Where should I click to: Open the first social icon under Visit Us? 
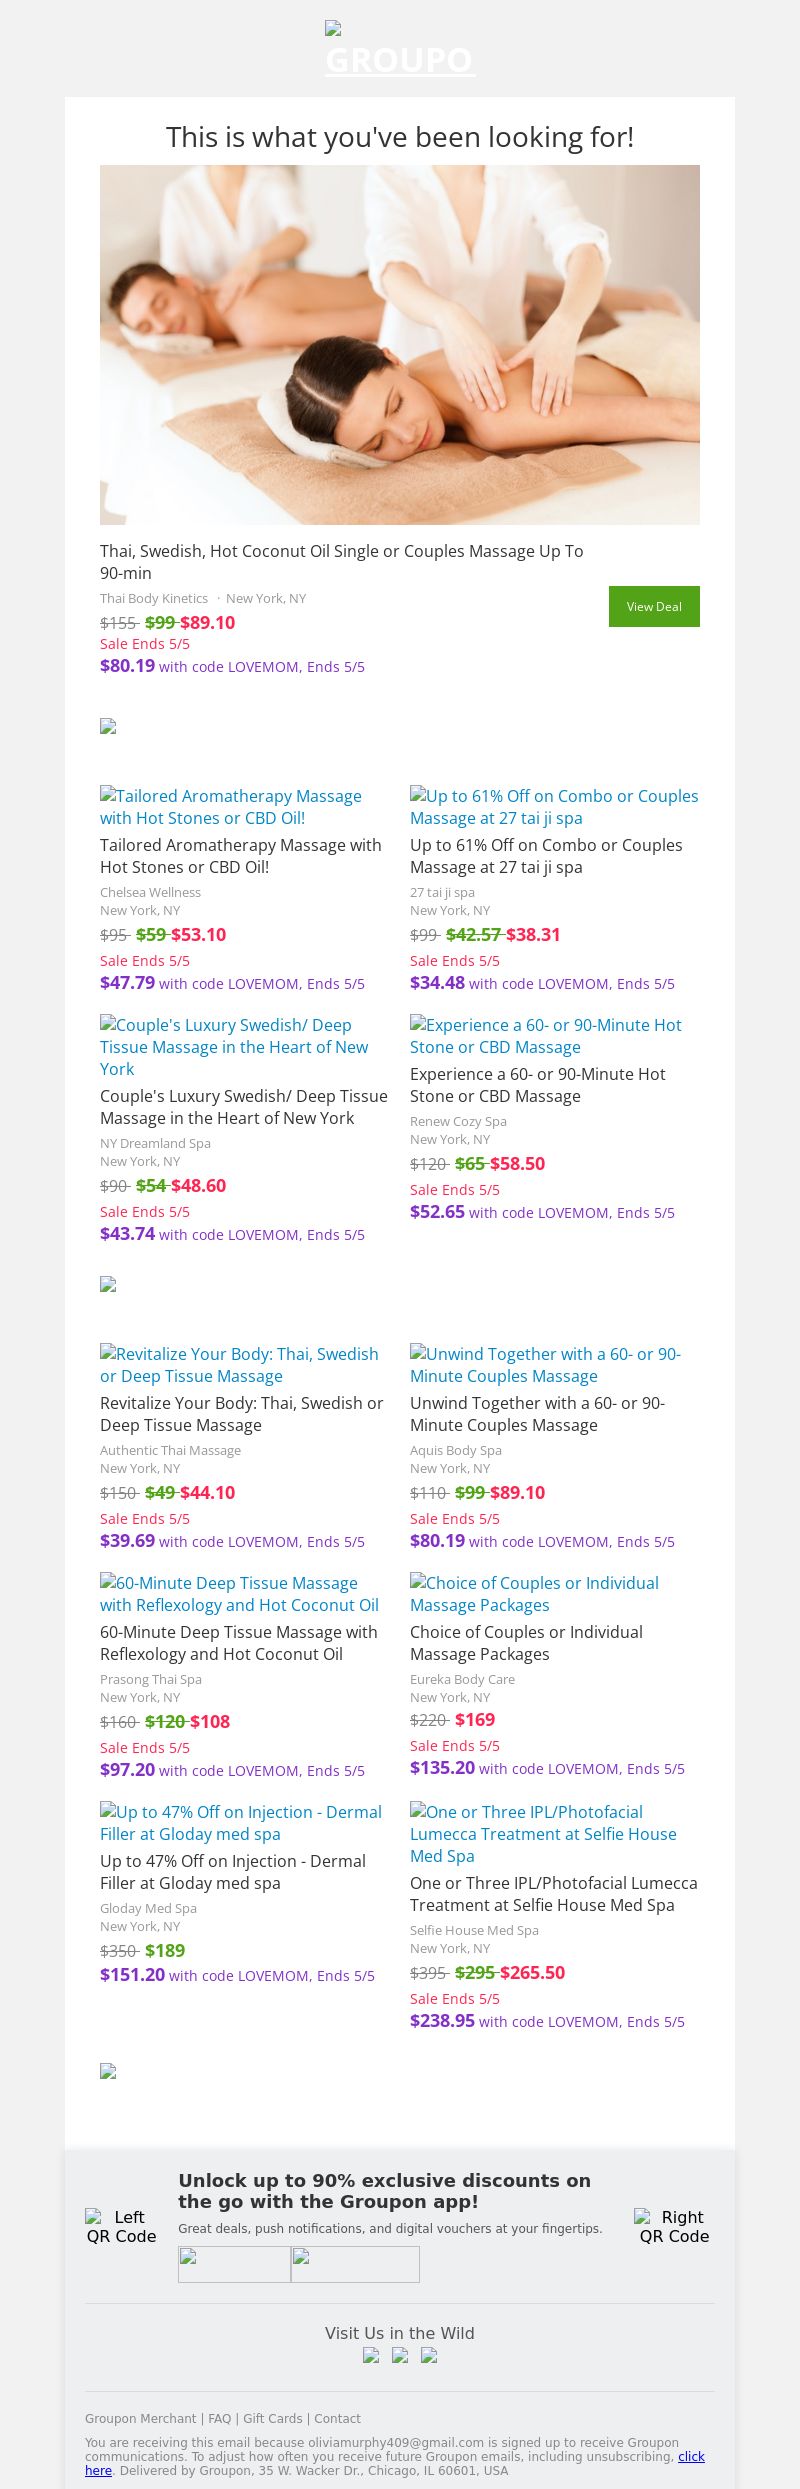[x=371, y=2355]
